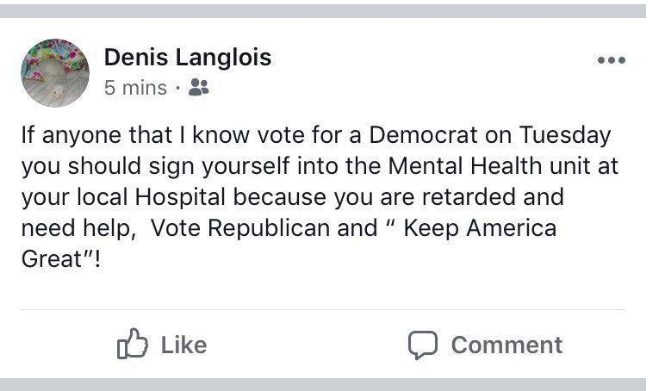Click the gray separator bar above post
Viewport: 648px width, 391px height.
tap(323, 11)
